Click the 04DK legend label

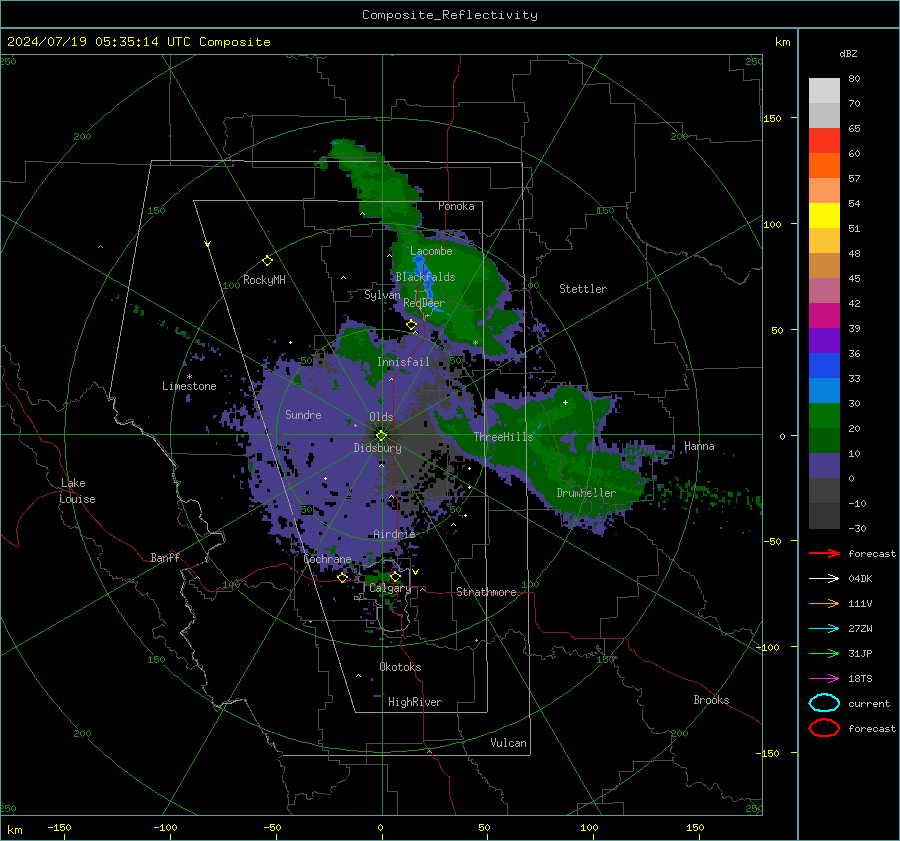coord(860,579)
